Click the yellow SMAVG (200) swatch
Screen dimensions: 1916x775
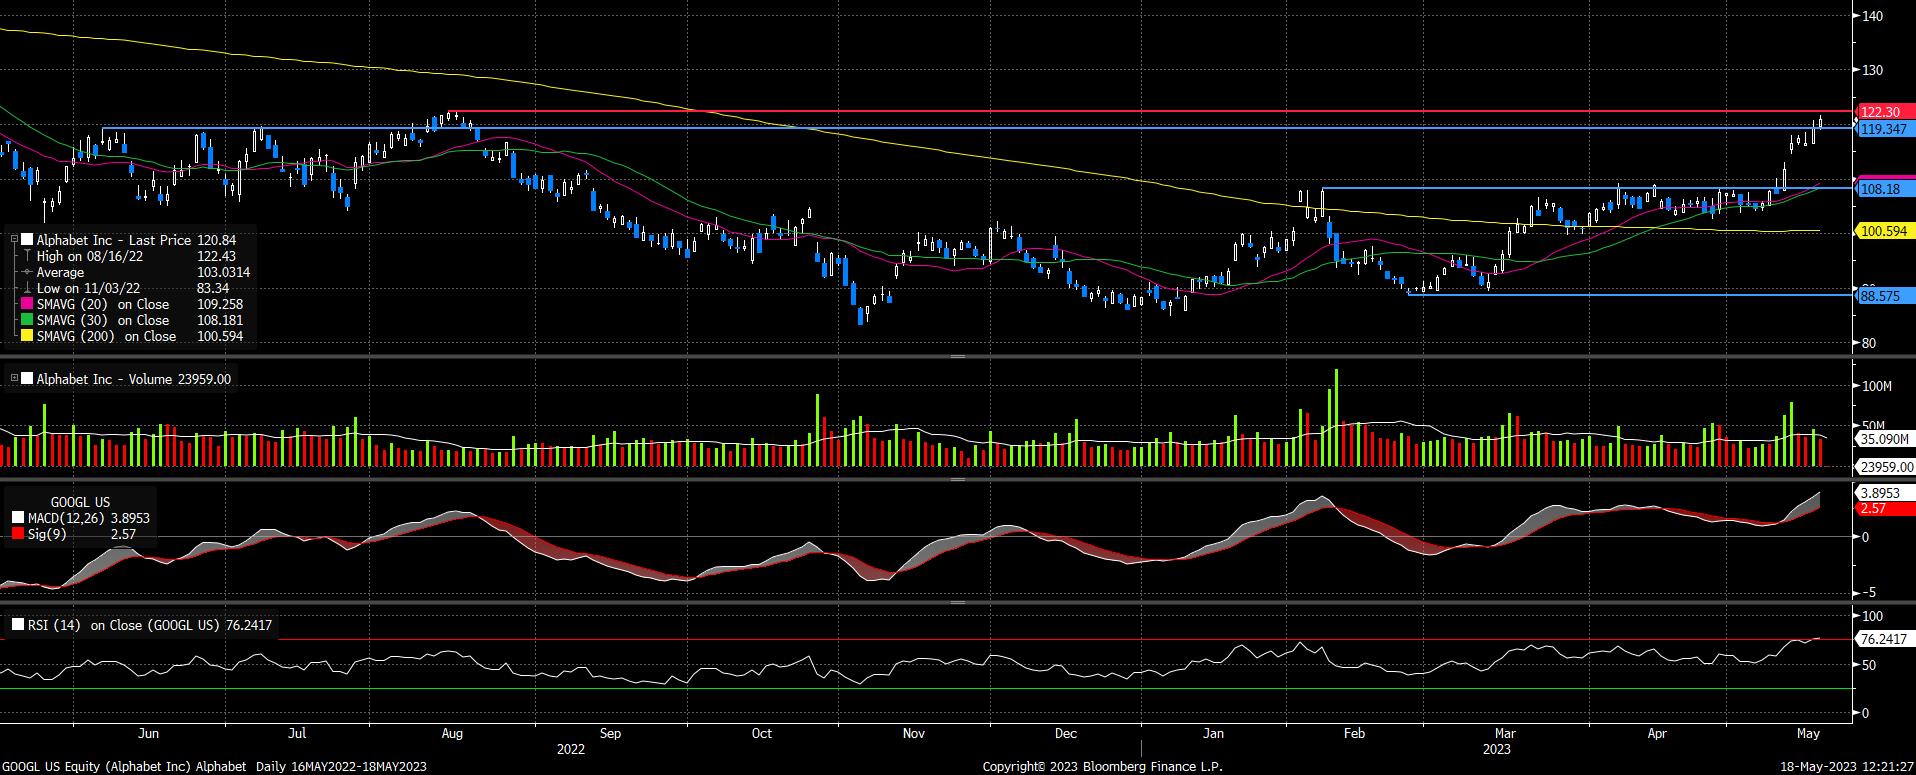27,336
